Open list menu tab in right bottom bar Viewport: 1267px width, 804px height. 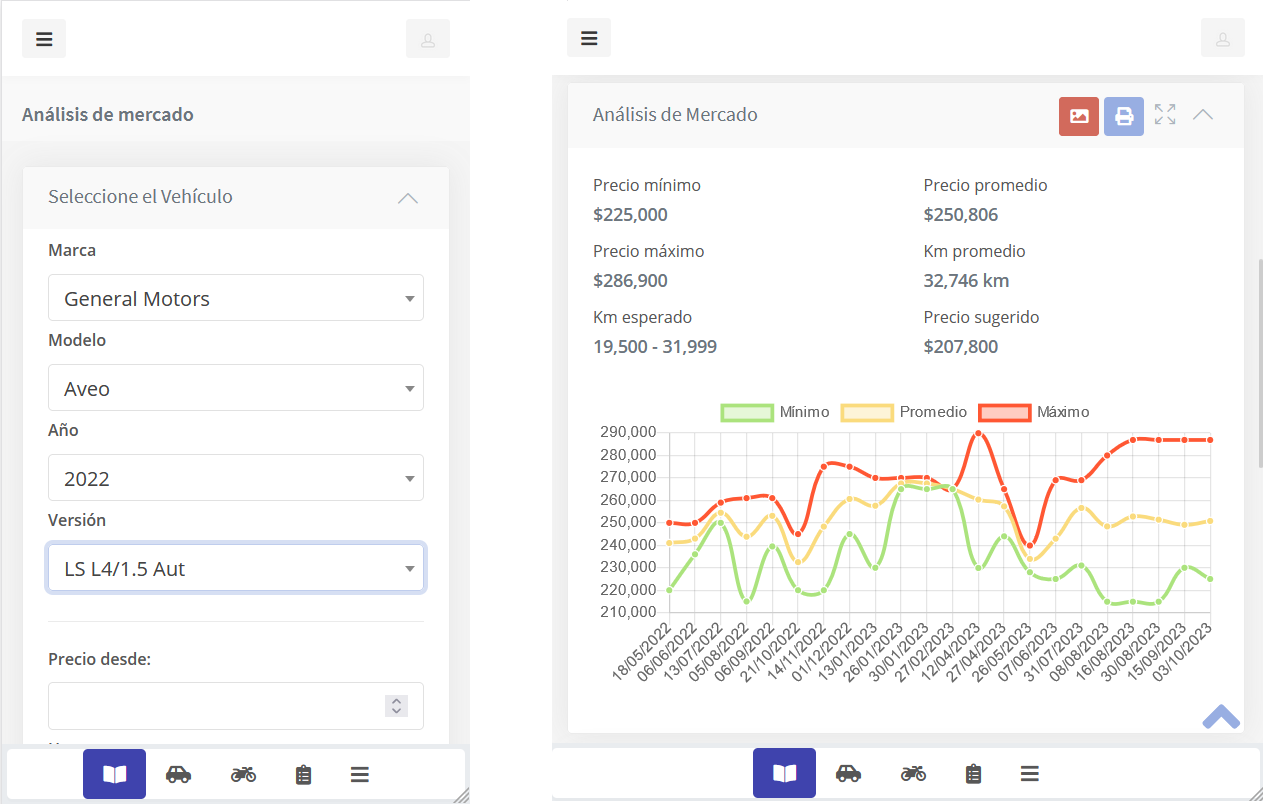click(1029, 773)
